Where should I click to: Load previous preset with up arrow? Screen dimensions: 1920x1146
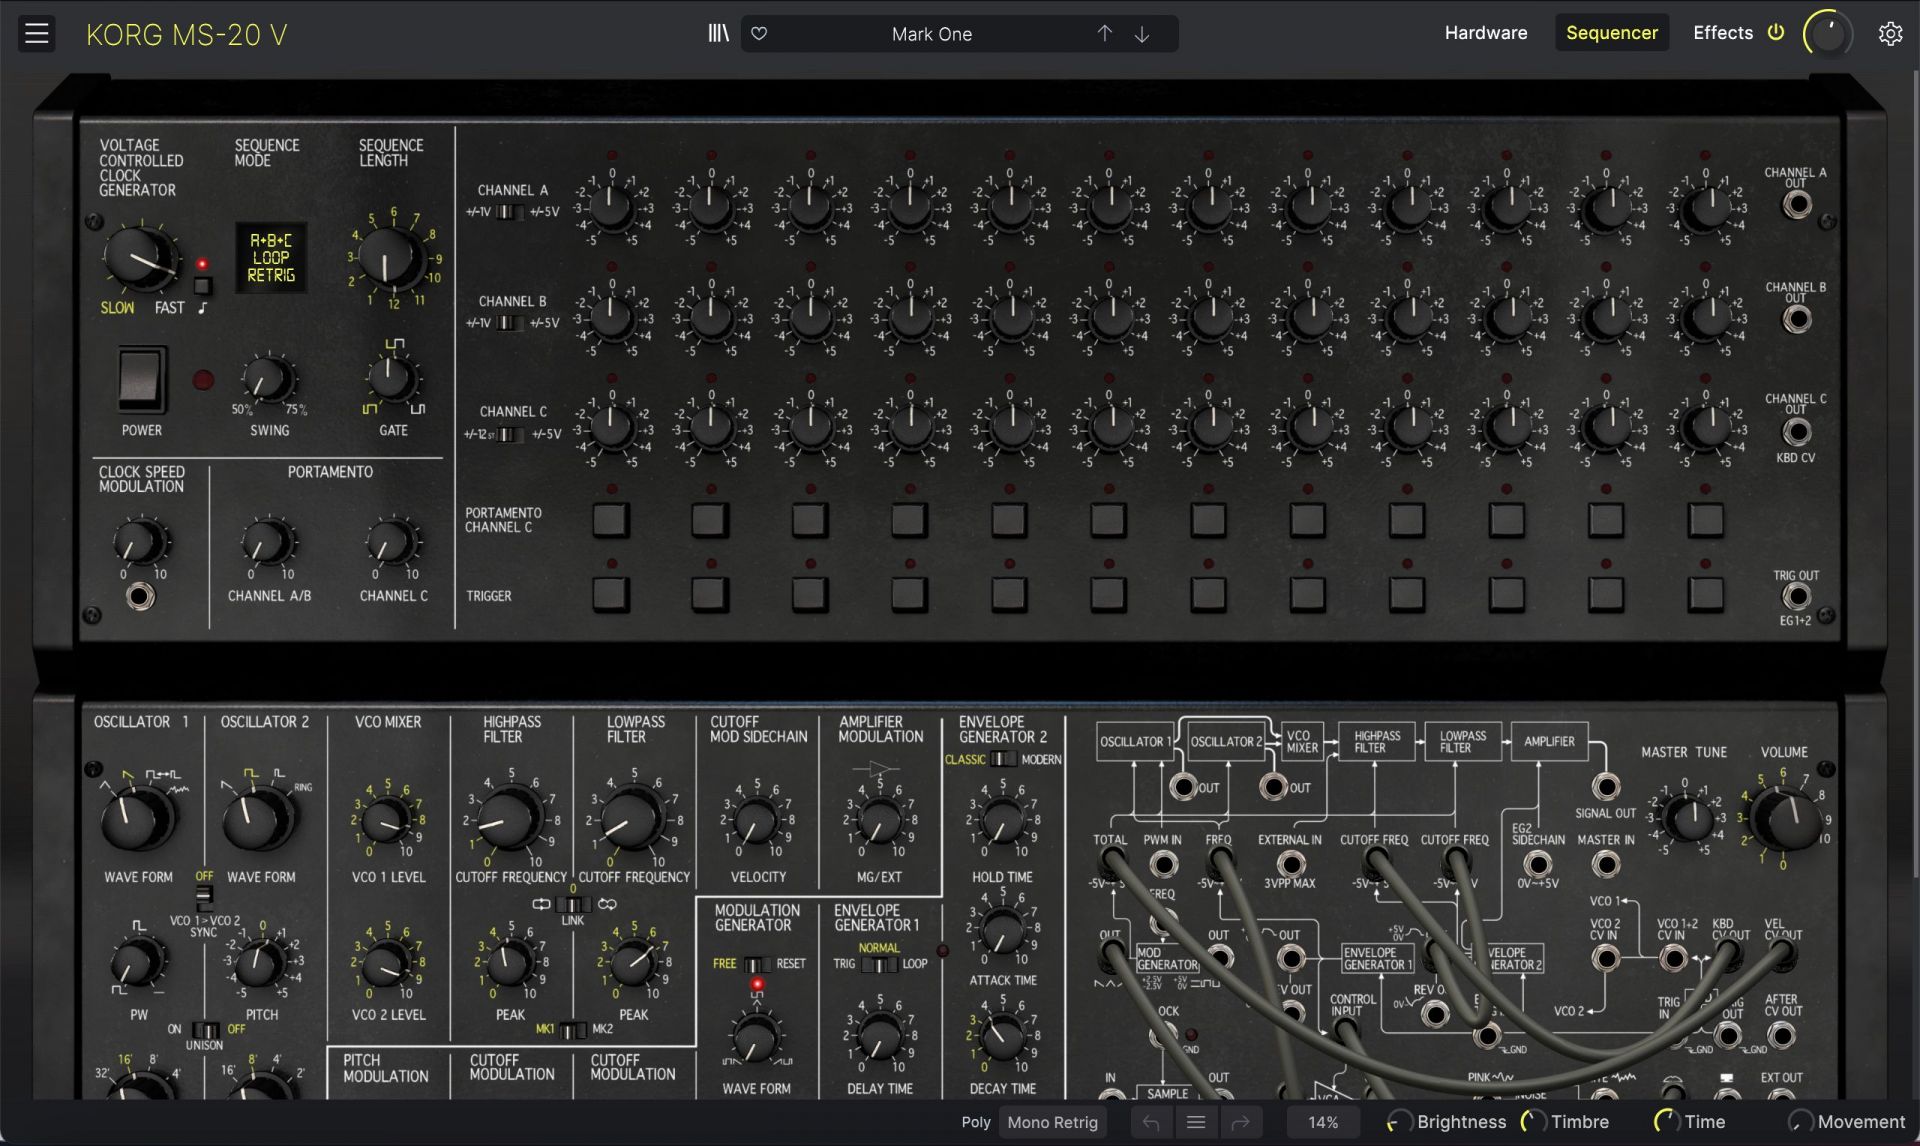click(1104, 33)
